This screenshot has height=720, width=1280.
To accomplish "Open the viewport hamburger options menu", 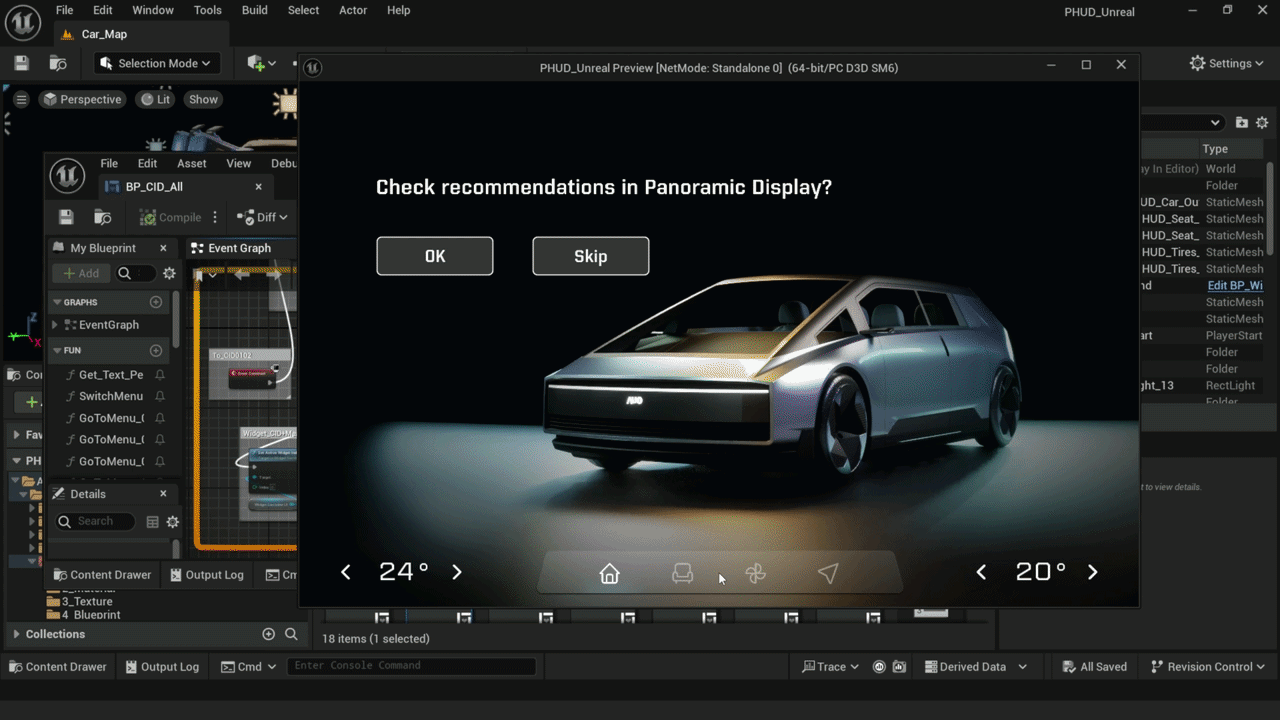I will click(x=21, y=99).
